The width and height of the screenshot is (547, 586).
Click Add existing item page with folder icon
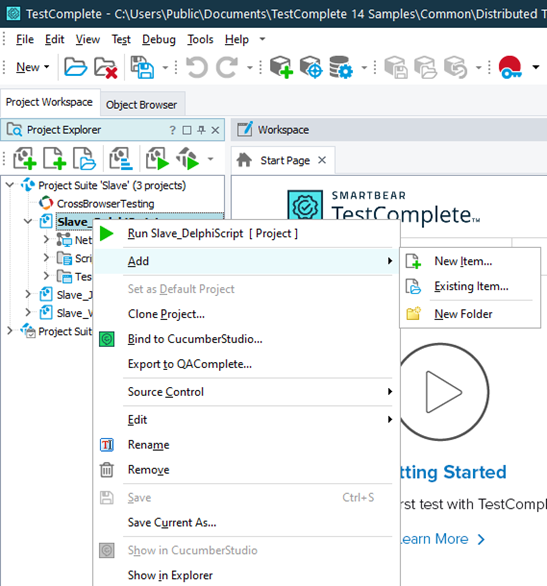tap(84, 158)
